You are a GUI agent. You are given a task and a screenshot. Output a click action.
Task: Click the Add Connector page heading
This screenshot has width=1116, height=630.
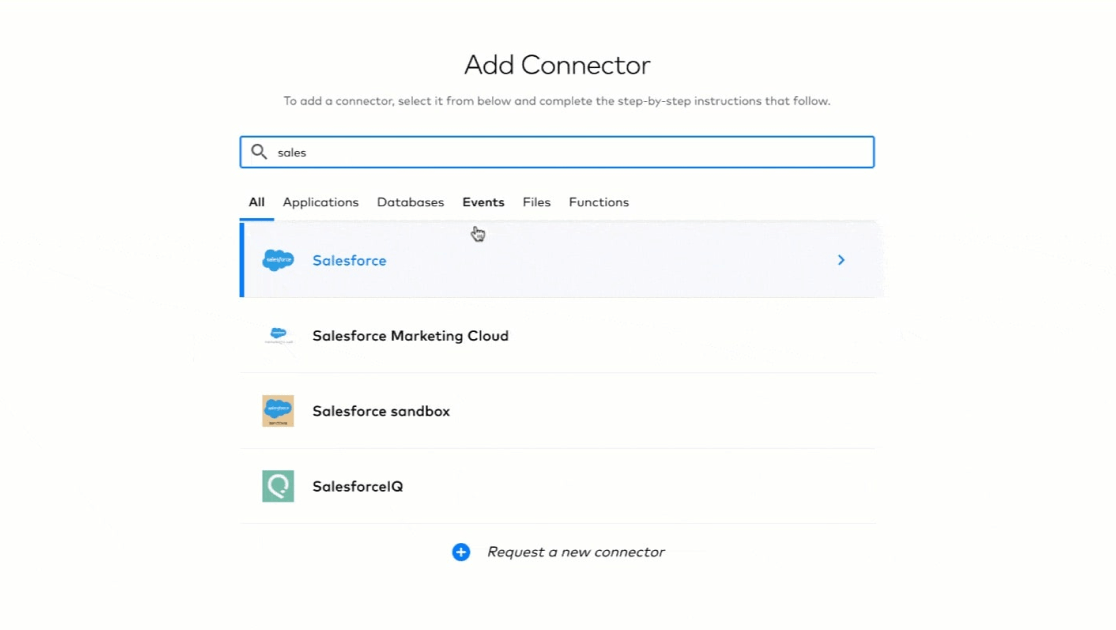[x=557, y=65]
